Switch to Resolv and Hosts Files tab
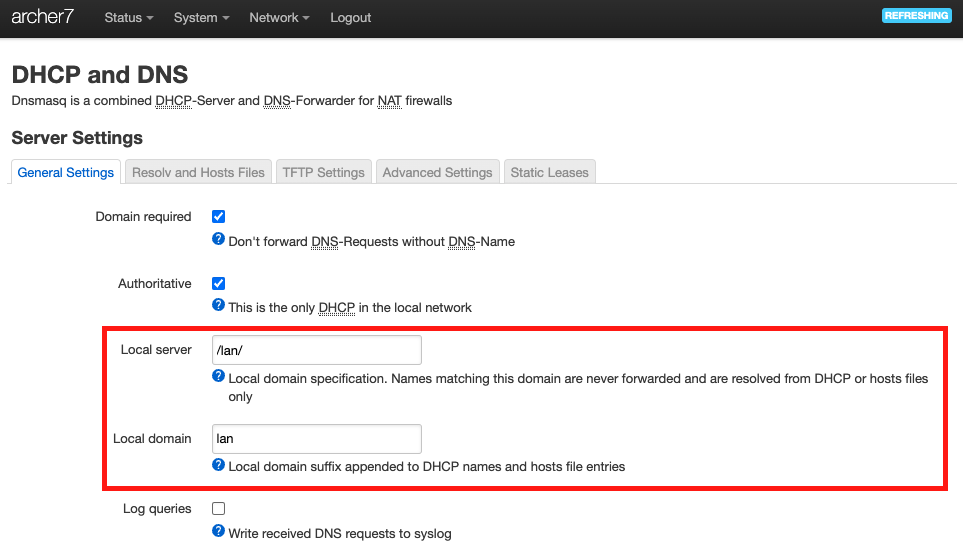The image size is (963, 550). pos(198,172)
